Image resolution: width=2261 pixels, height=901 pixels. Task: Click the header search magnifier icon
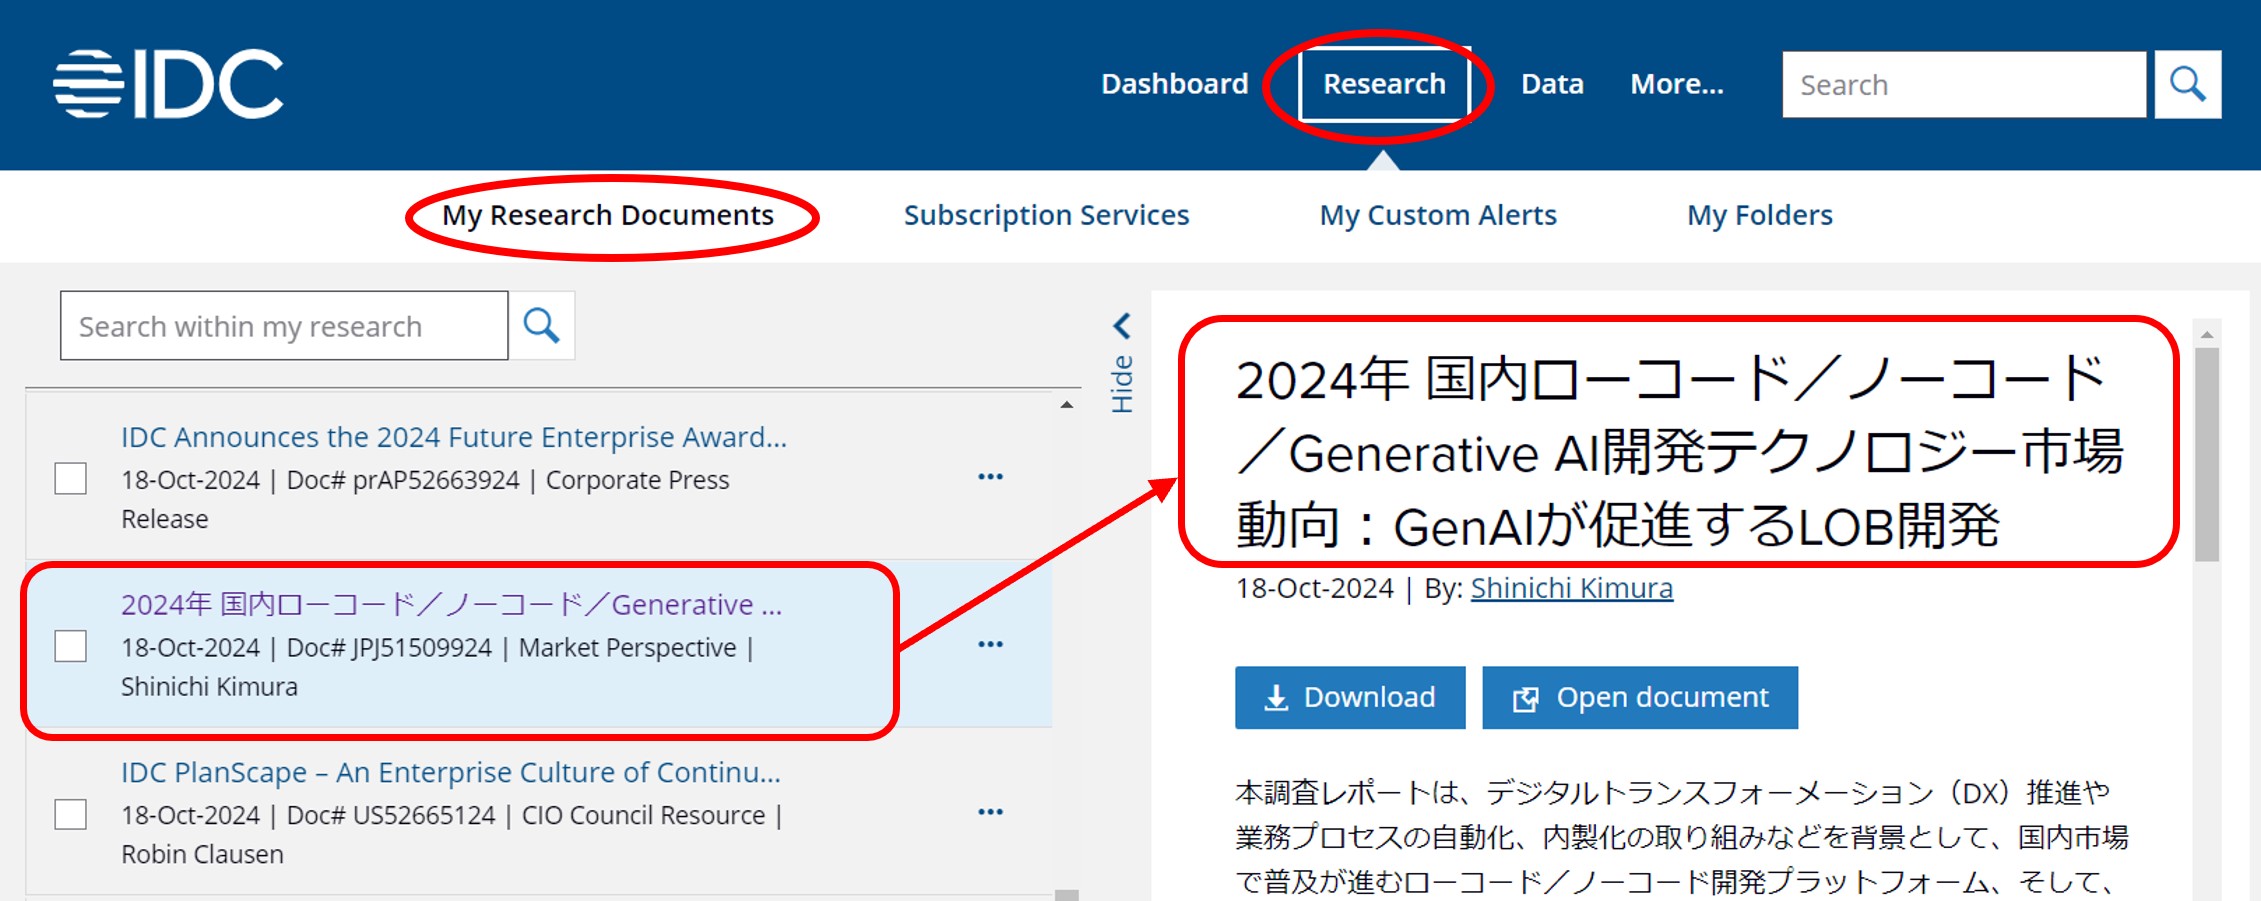(x=2187, y=84)
